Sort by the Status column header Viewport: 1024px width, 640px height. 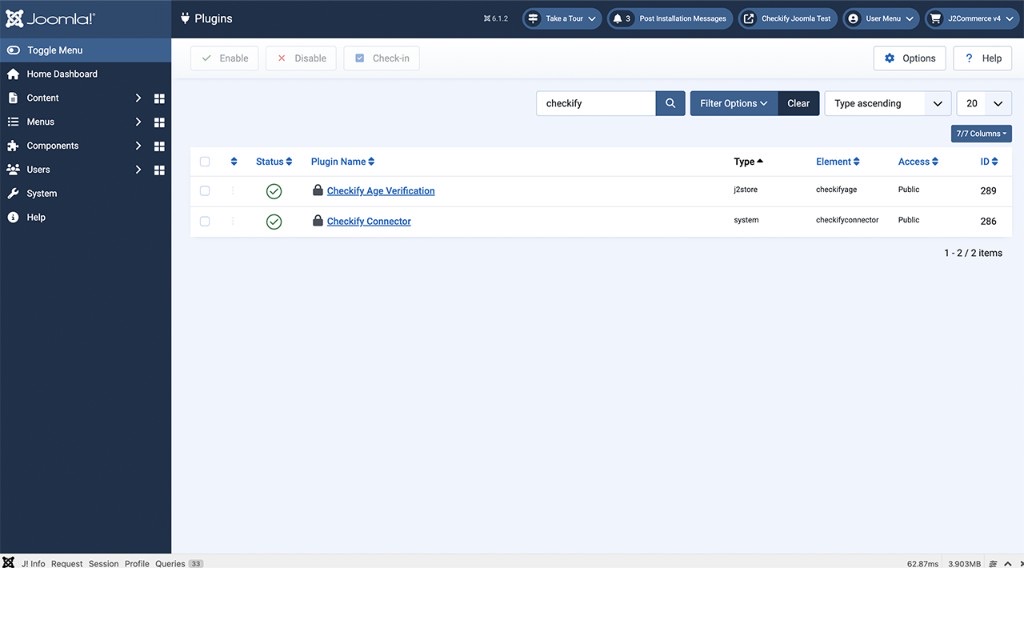(274, 161)
